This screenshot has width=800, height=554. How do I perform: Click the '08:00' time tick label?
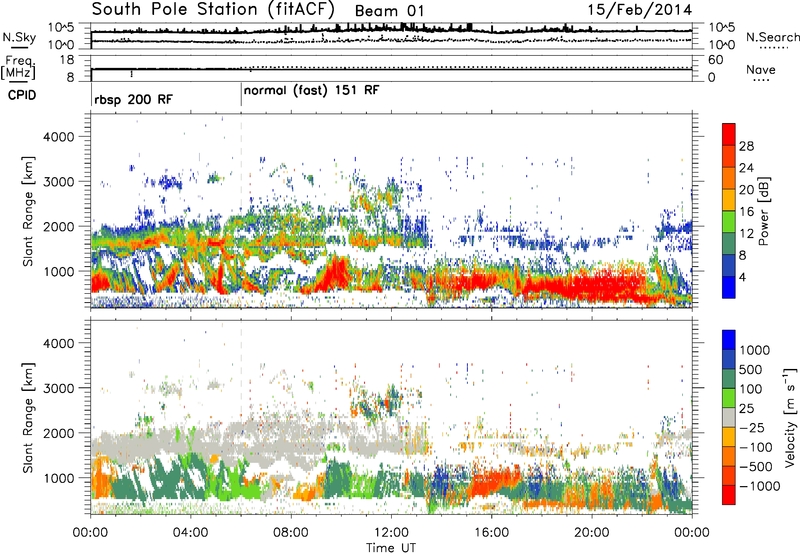tap(291, 533)
